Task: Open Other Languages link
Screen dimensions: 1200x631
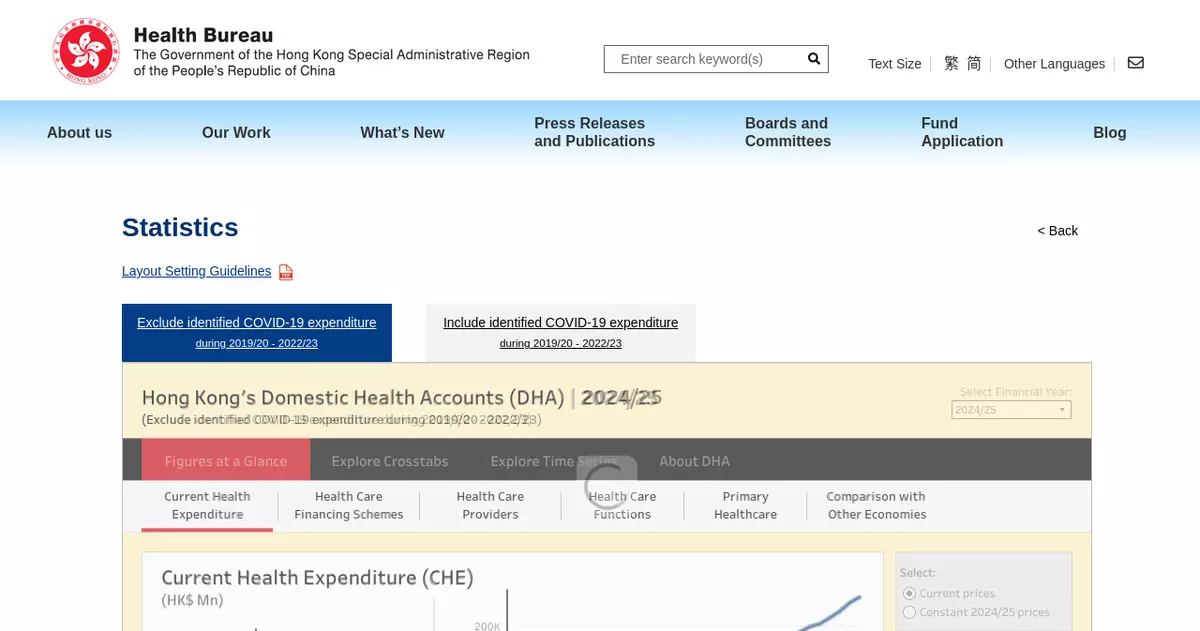Action: [1054, 64]
